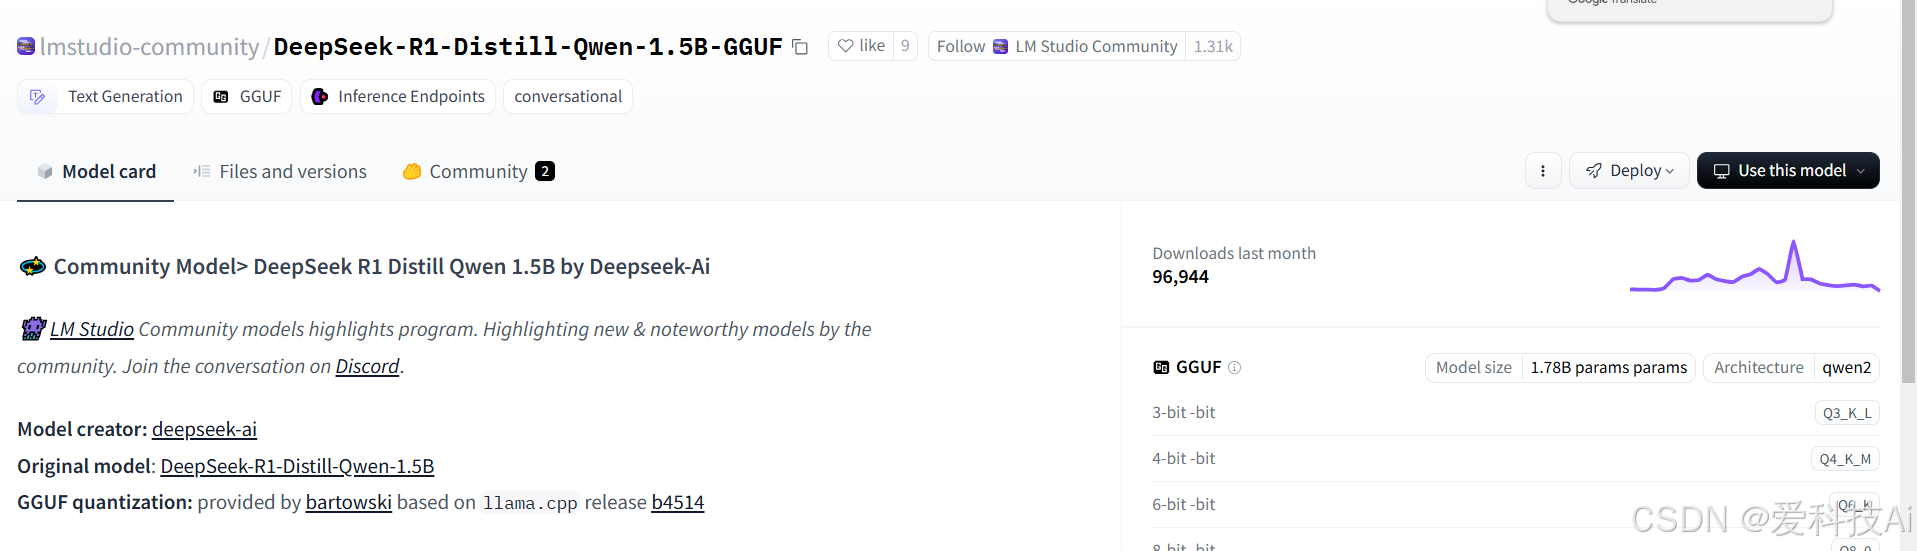Open the Community tab
The image size is (1917, 551).
(x=478, y=172)
